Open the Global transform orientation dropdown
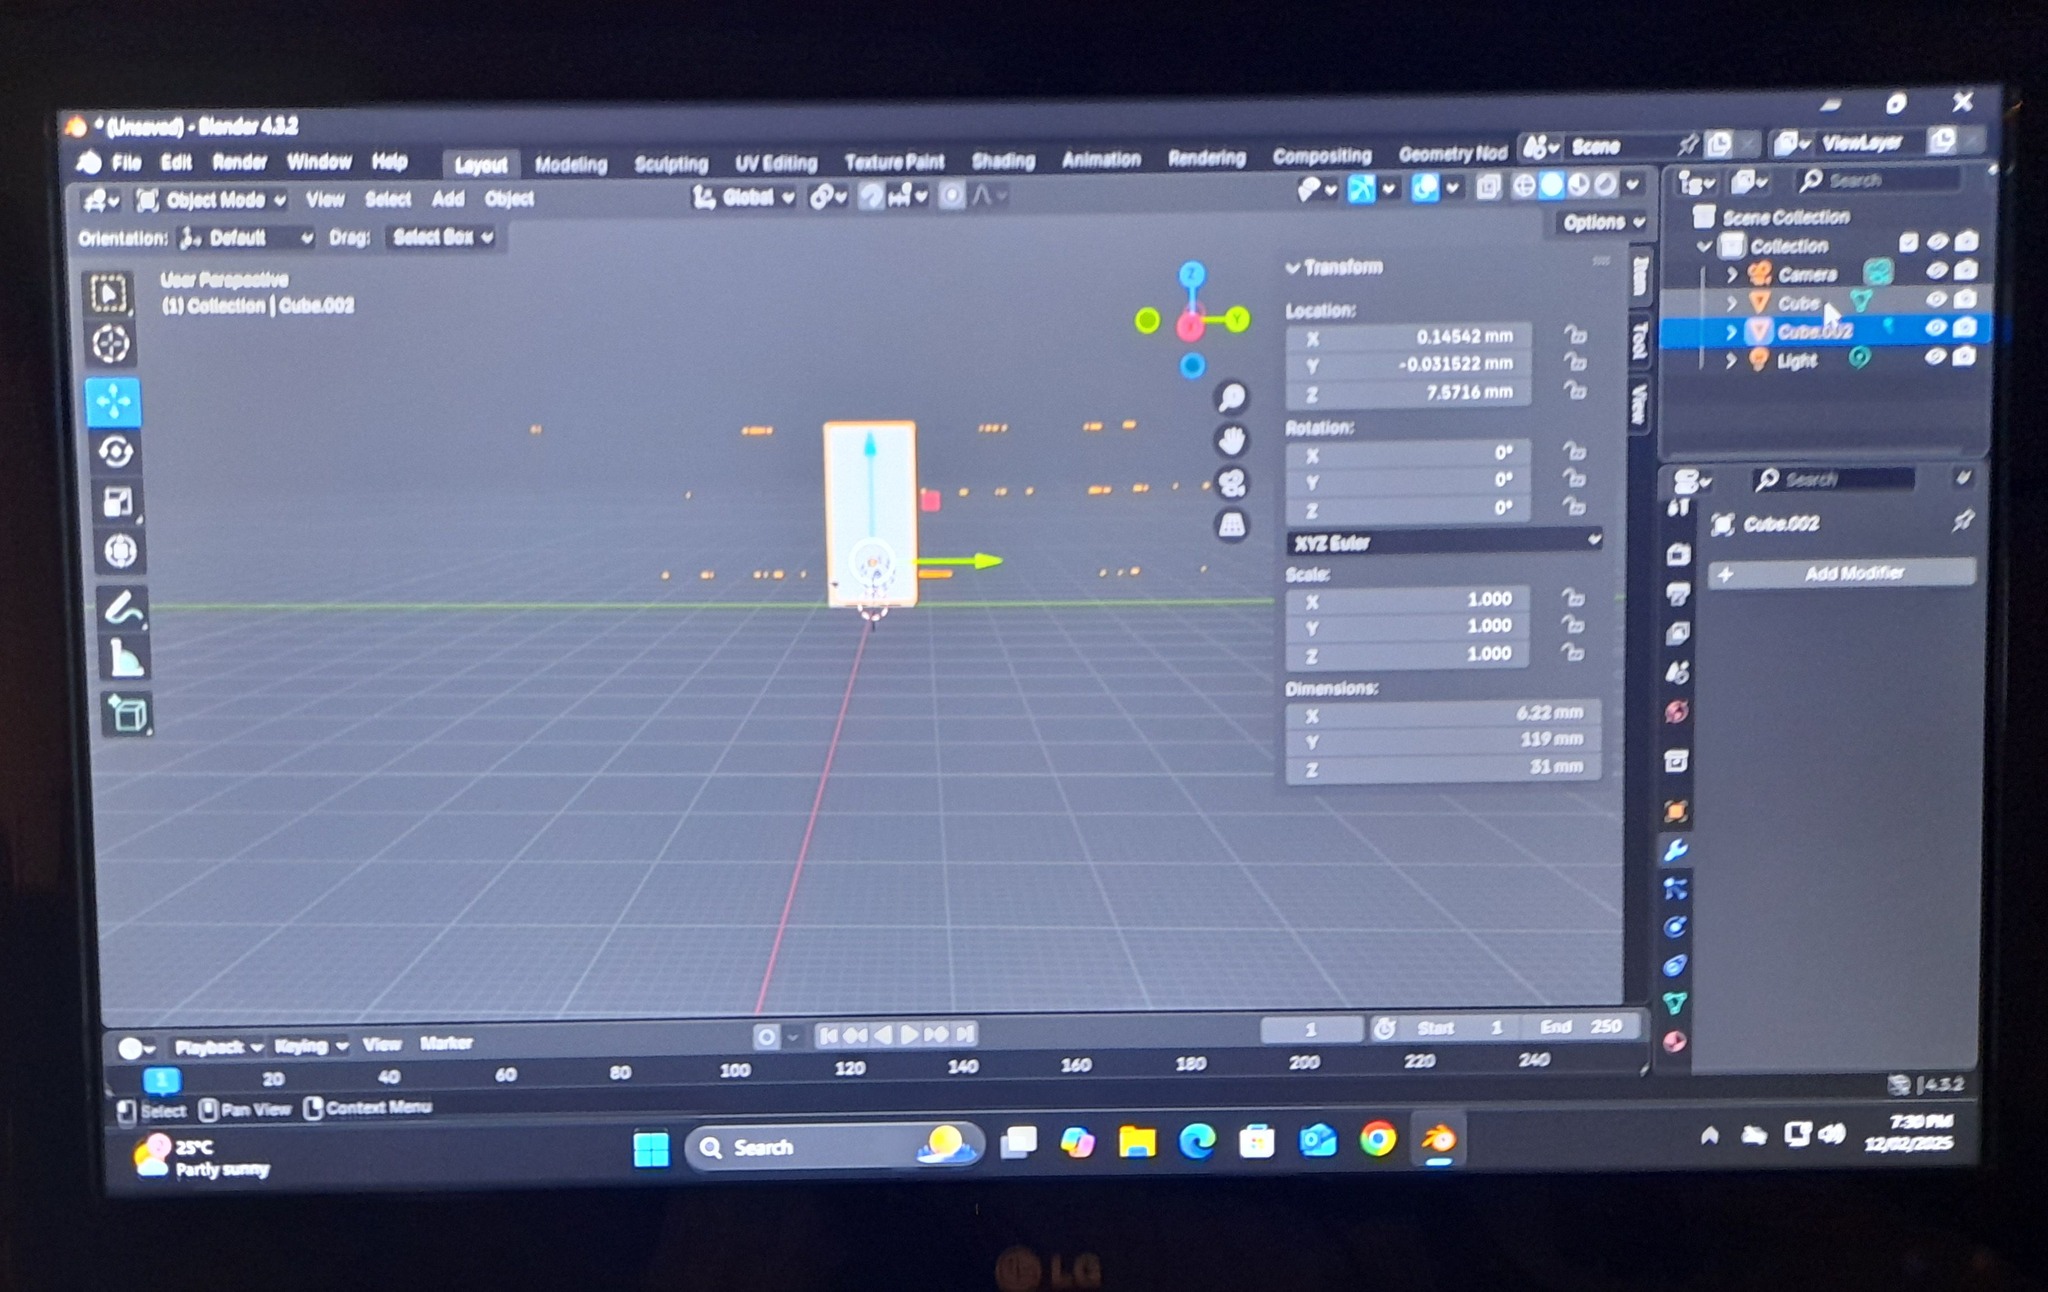Screen dimensions: 2048x1292 pos(745,197)
